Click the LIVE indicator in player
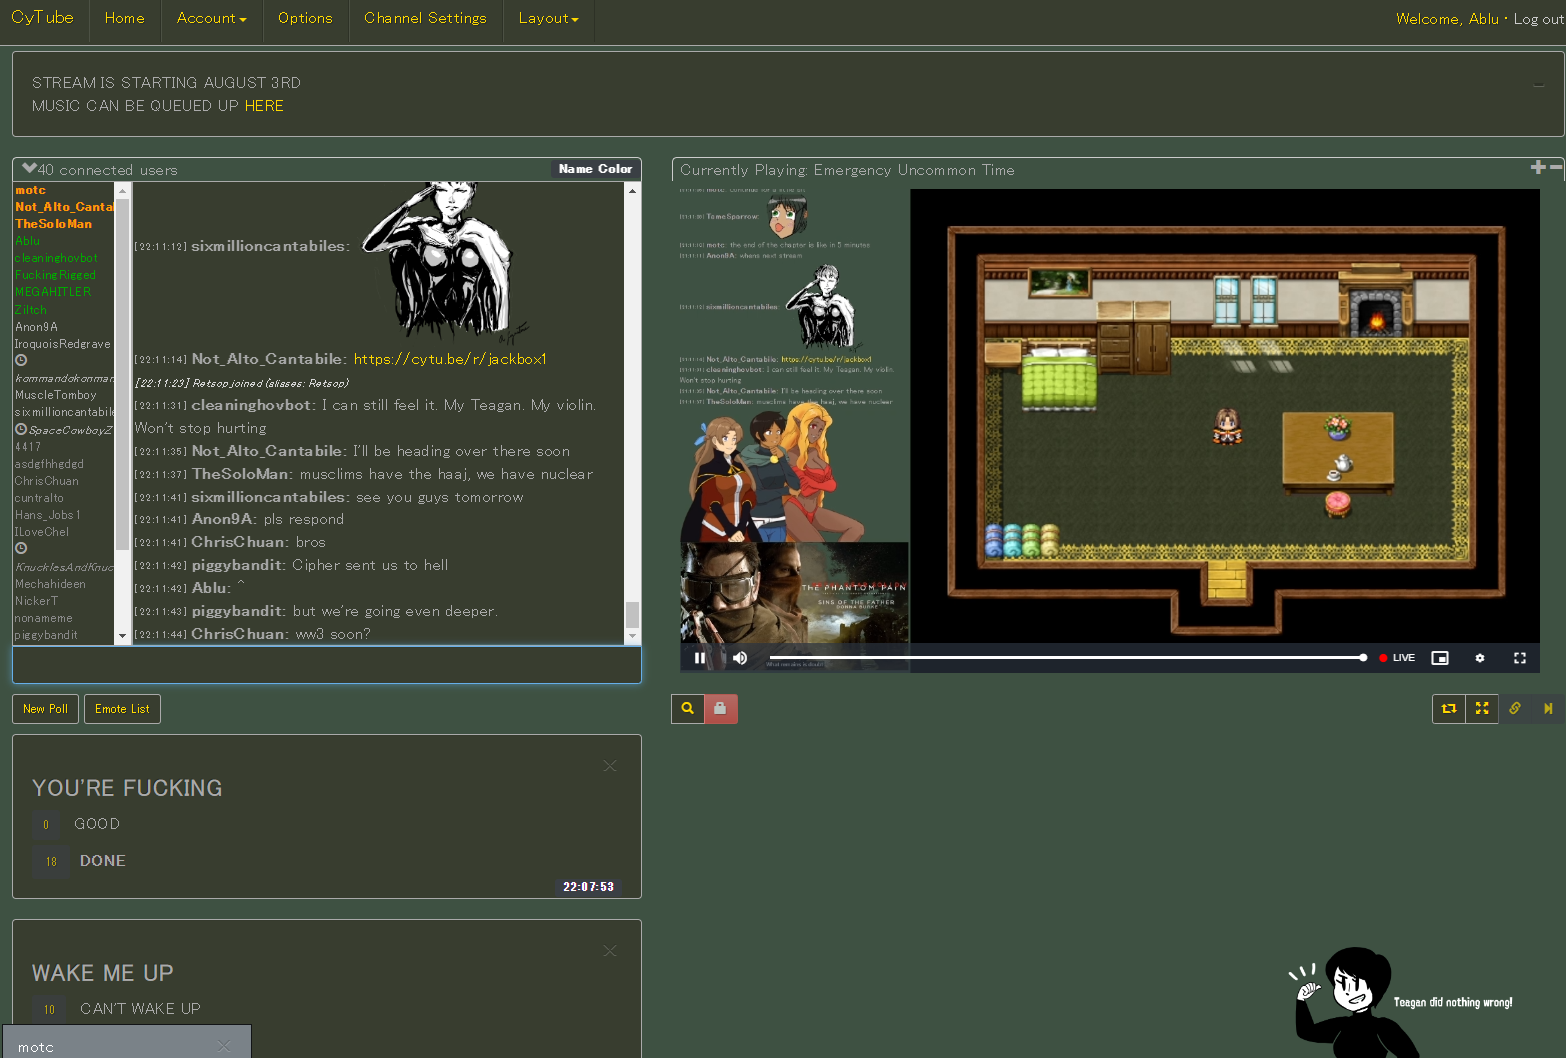Image resolution: width=1566 pixels, height=1058 pixels. [x=1397, y=658]
